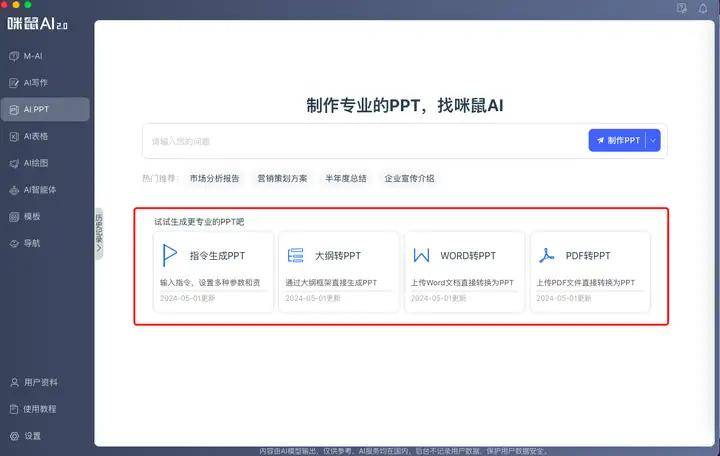Click the 制作PPT button
The height and width of the screenshot is (456, 720).
(x=618, y=141)
